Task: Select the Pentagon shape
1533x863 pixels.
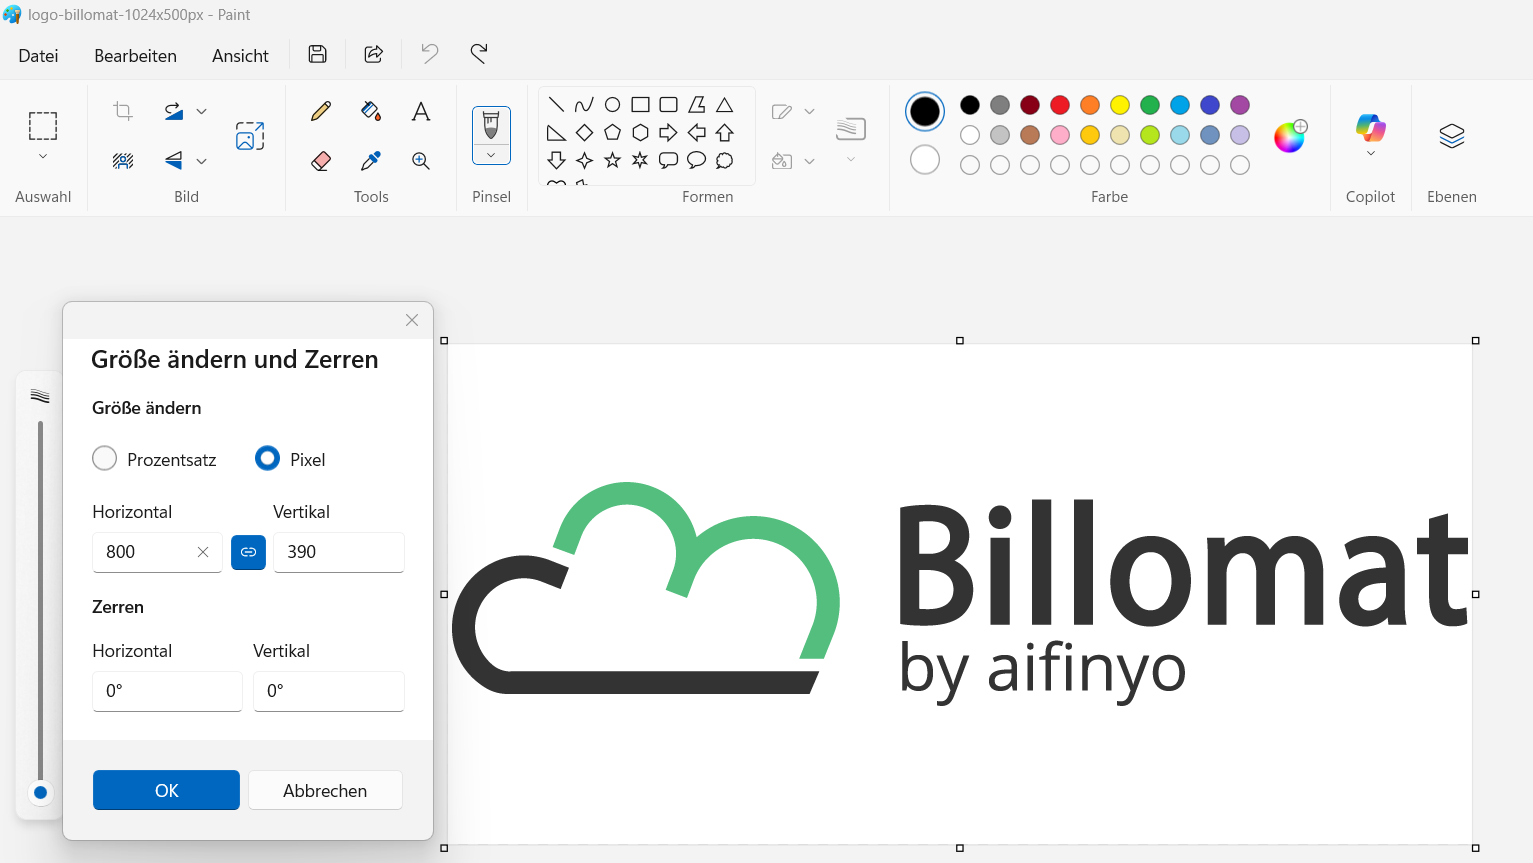Action: (x=613, y=132)
